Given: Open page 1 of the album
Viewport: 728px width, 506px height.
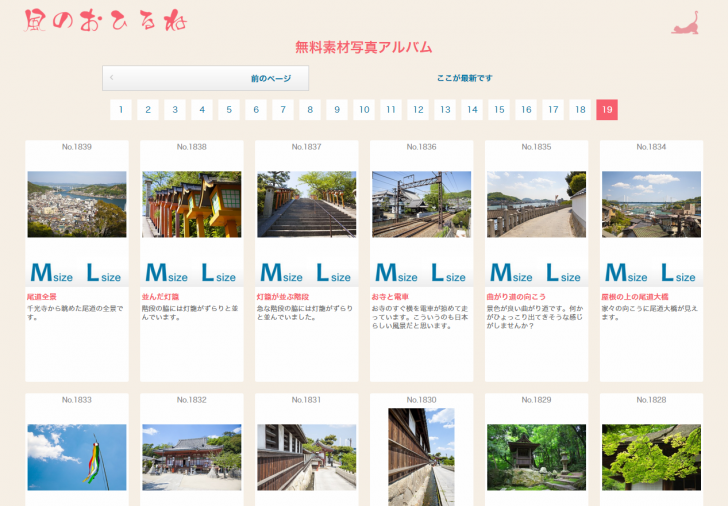Looking at the screenshot, I should coord(121,110).
